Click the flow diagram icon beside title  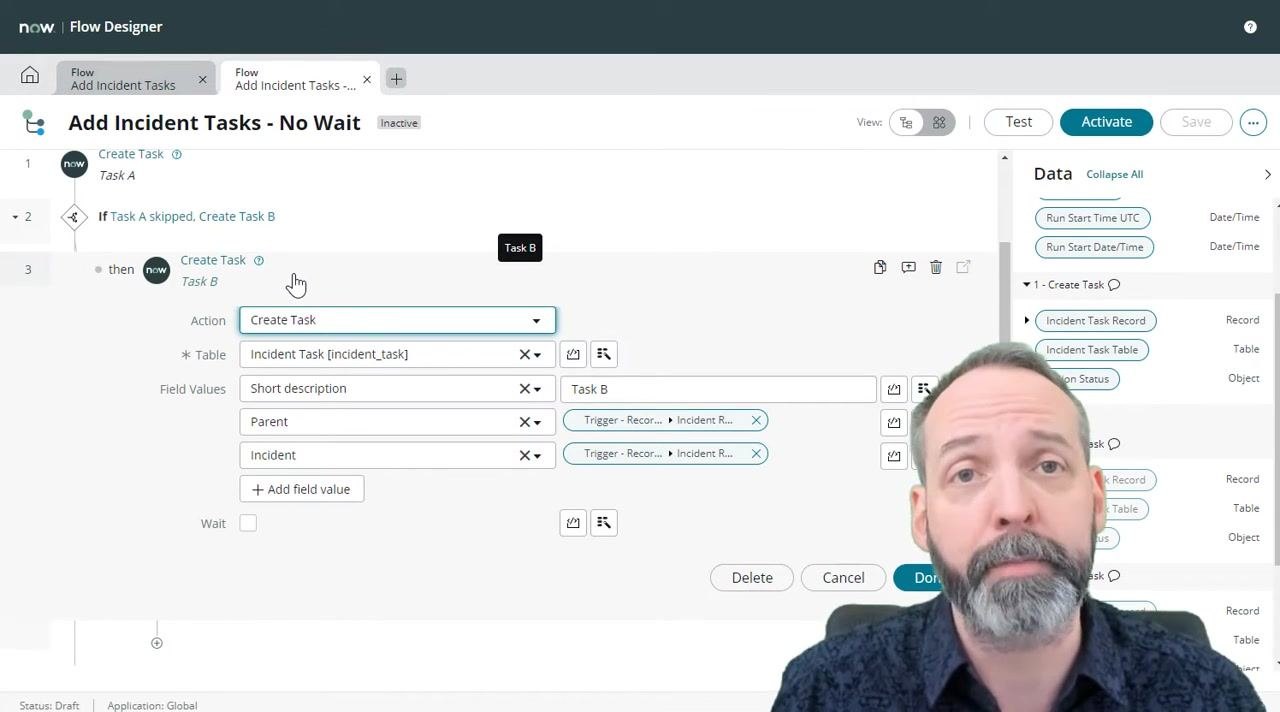click(34, 122)
